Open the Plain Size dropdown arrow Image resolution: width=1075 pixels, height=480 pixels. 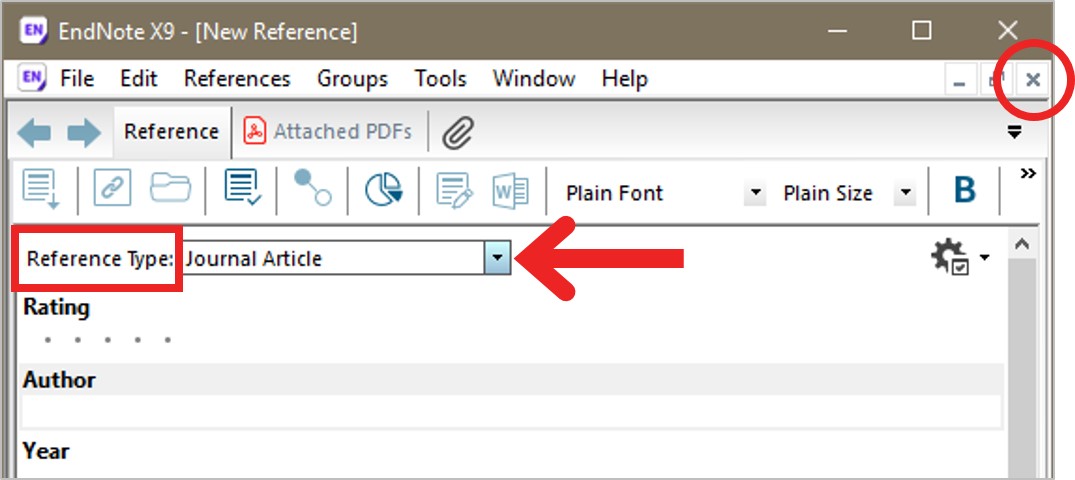pyautogui.click(x=905, y=193)
